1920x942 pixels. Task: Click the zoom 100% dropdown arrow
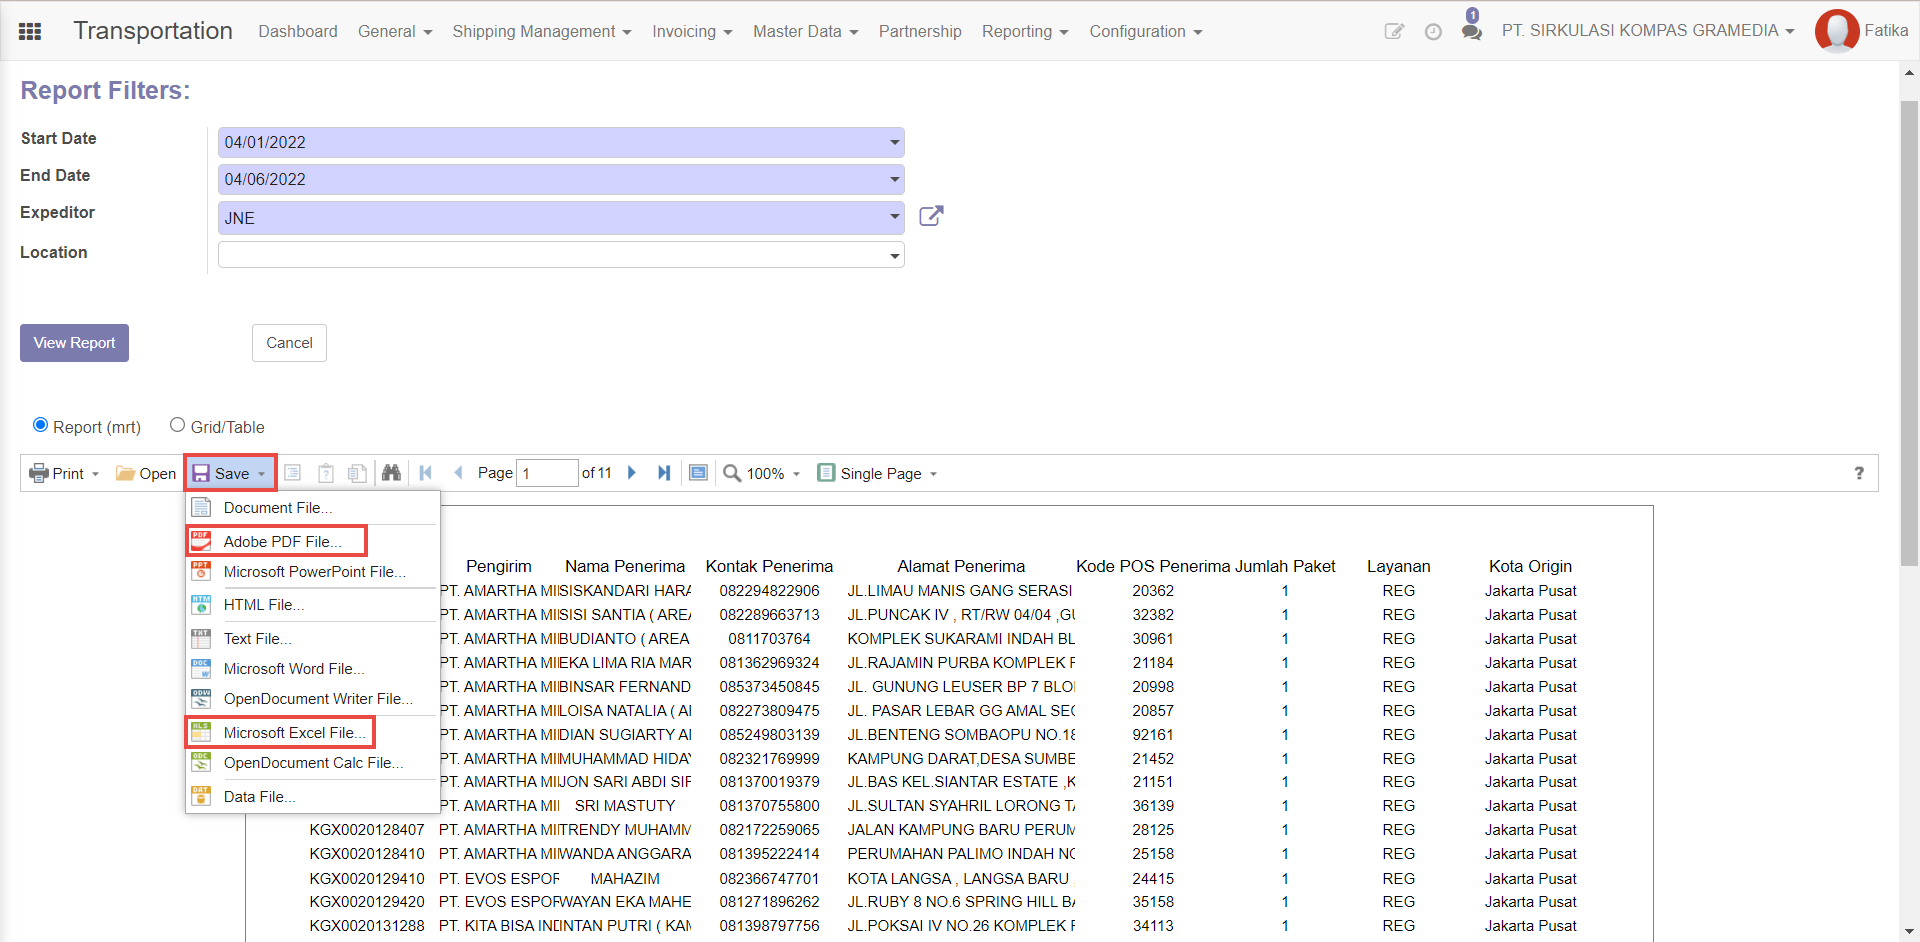click(797, 474)
